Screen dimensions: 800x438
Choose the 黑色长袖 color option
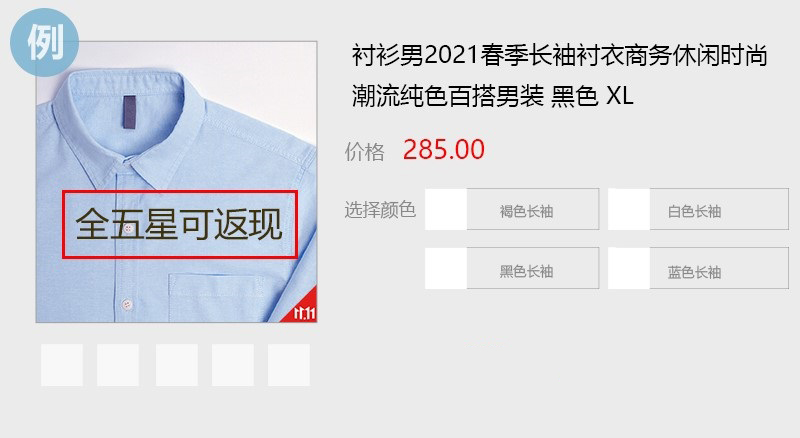(533, 269)
